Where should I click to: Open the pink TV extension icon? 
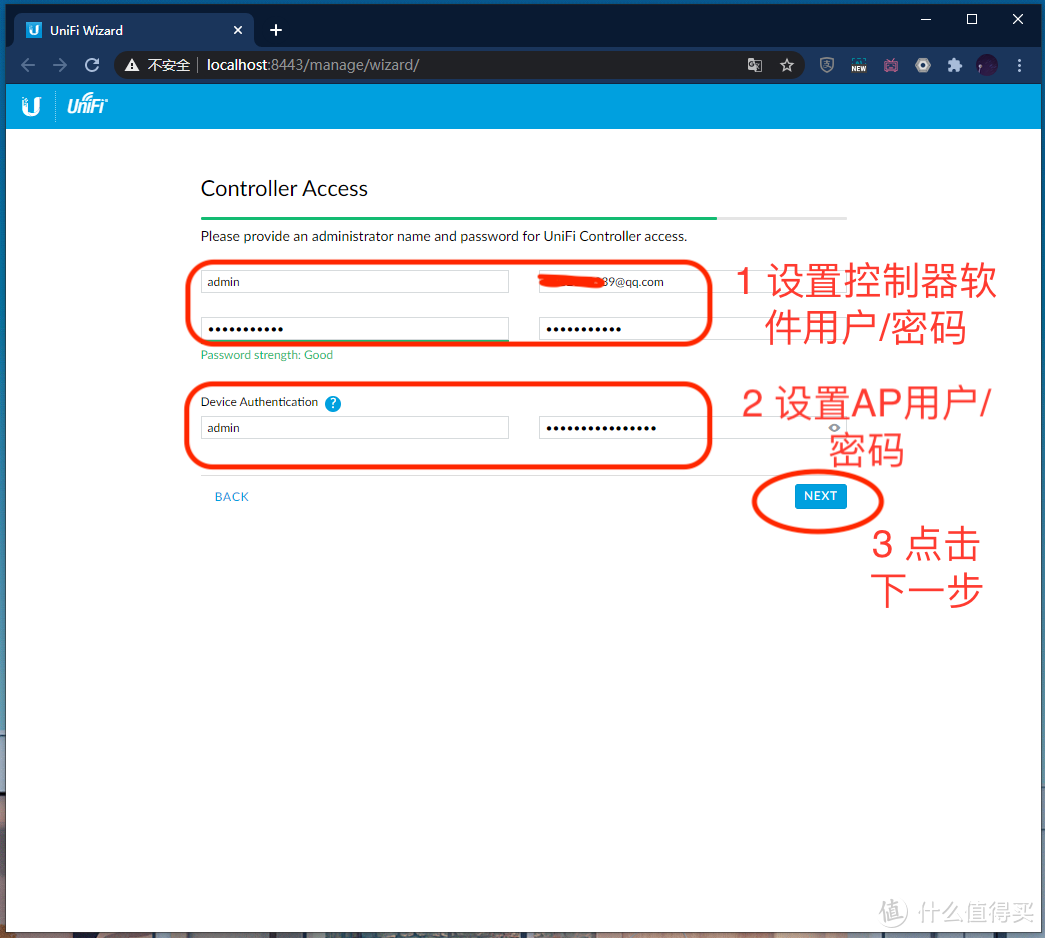[891, 65]
